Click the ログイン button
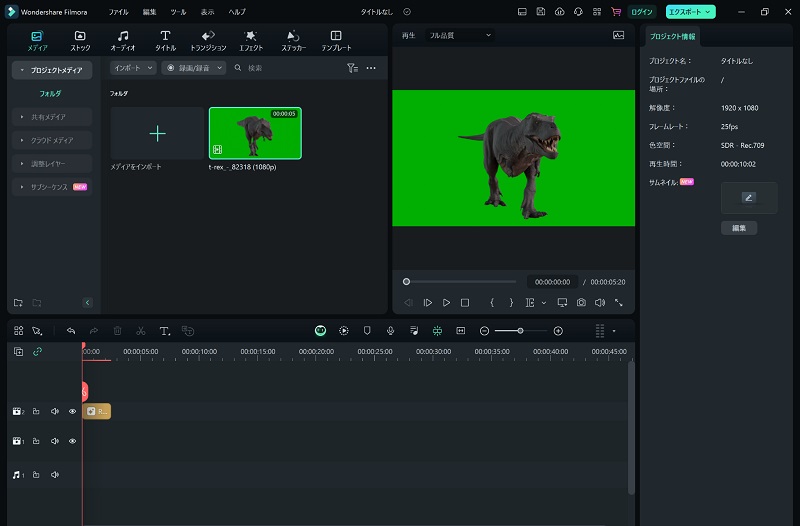The height and width of the screenshot is (526, 800). click(x=641, y=12)
